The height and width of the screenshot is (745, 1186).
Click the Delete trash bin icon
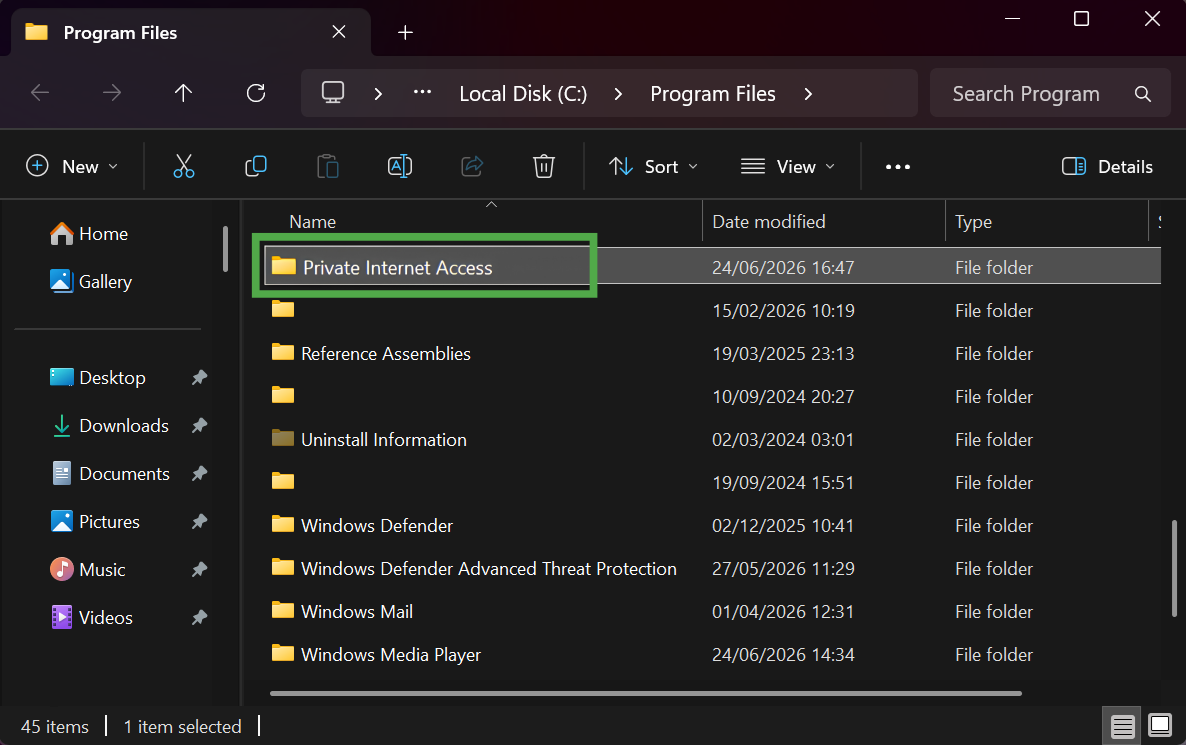(544, 166)
